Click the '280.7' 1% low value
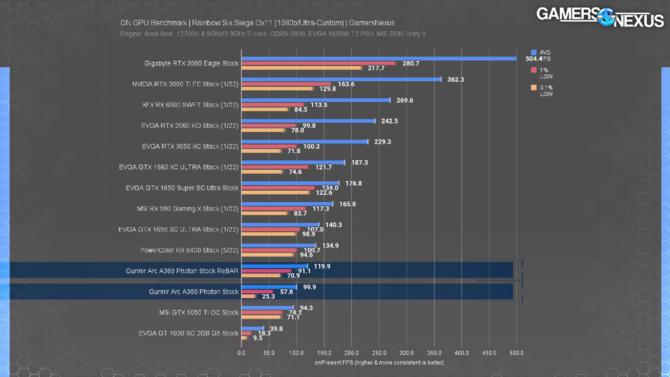 pyautogui.click(x=411, y=63)
